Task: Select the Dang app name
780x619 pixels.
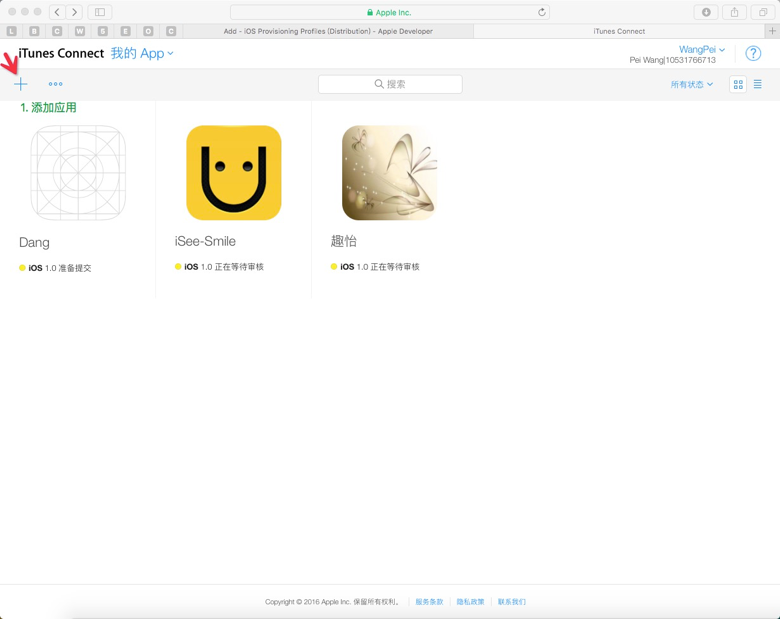Action: pos(34,242)
